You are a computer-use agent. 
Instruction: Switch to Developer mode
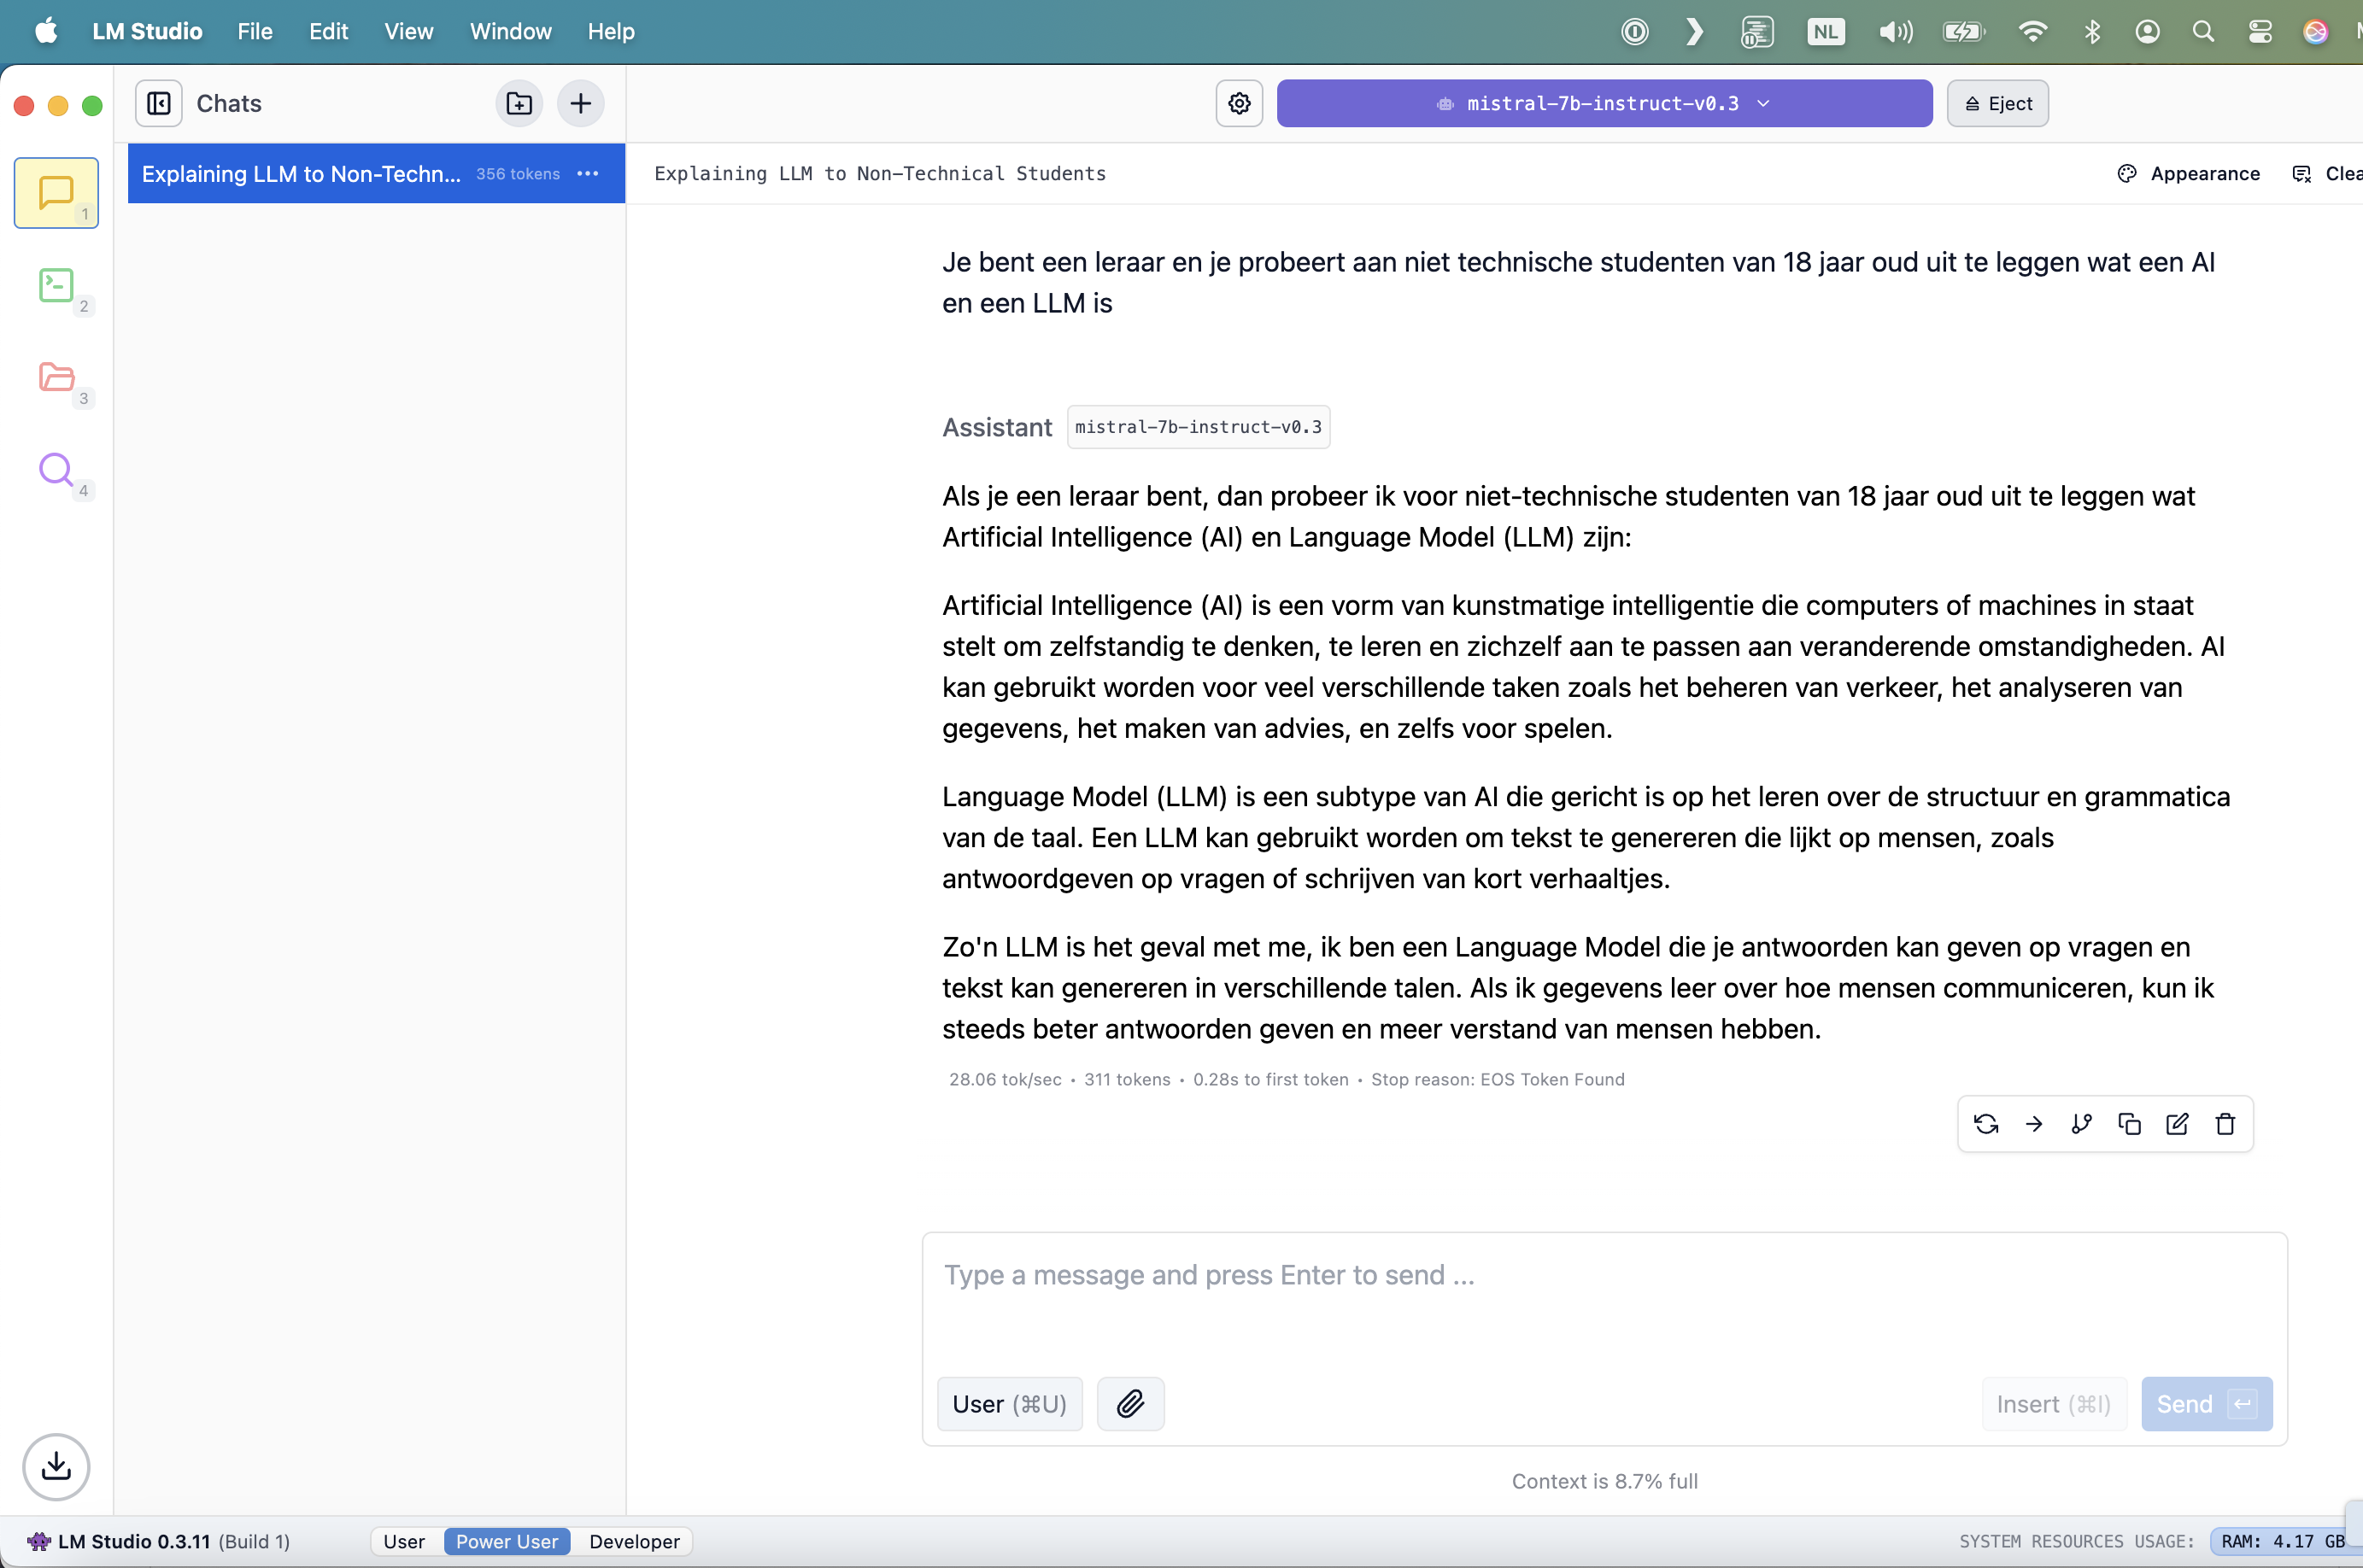pyautogui.click(x=634, y=1541)
